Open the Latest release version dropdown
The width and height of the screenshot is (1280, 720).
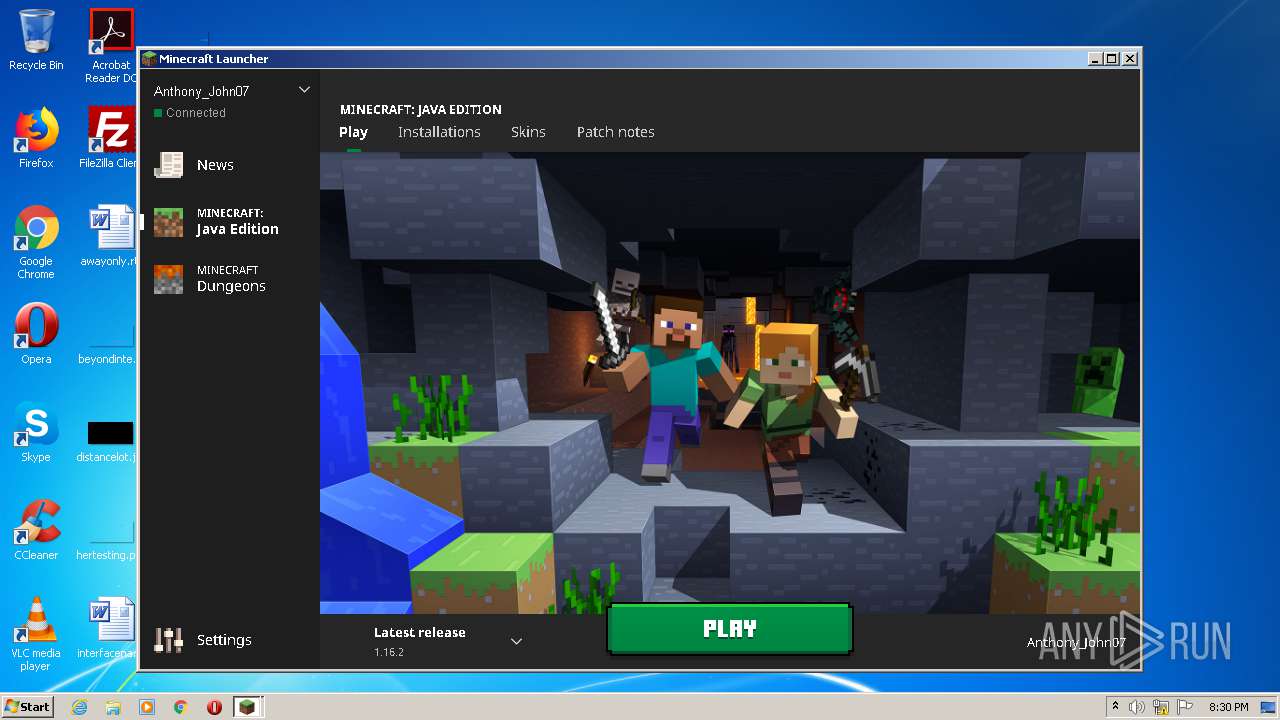(516, 641)
